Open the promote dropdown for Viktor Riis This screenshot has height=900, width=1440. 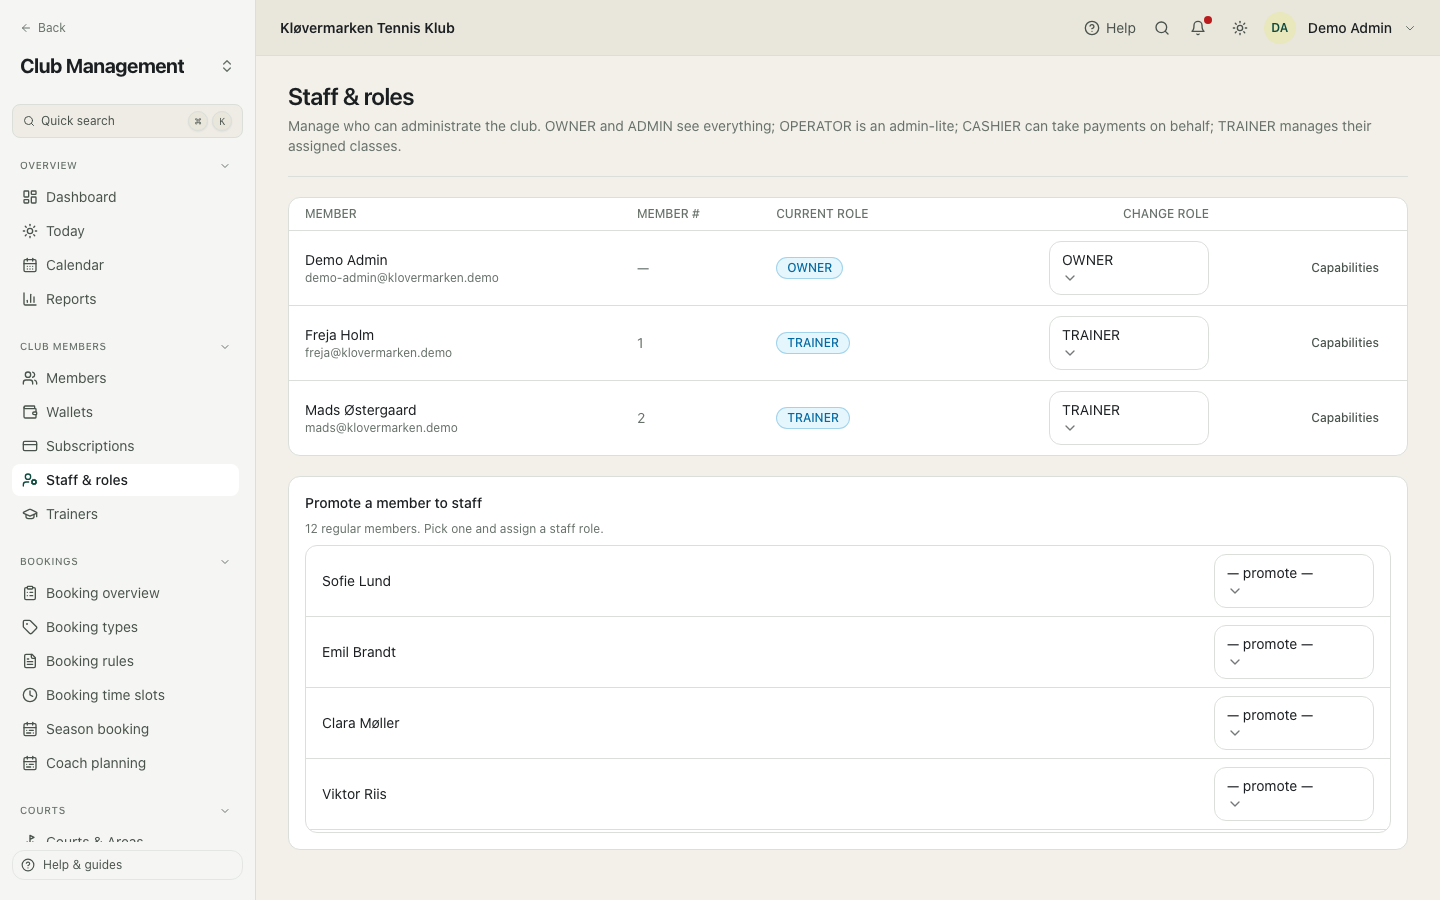click(x=1294, y=794)
